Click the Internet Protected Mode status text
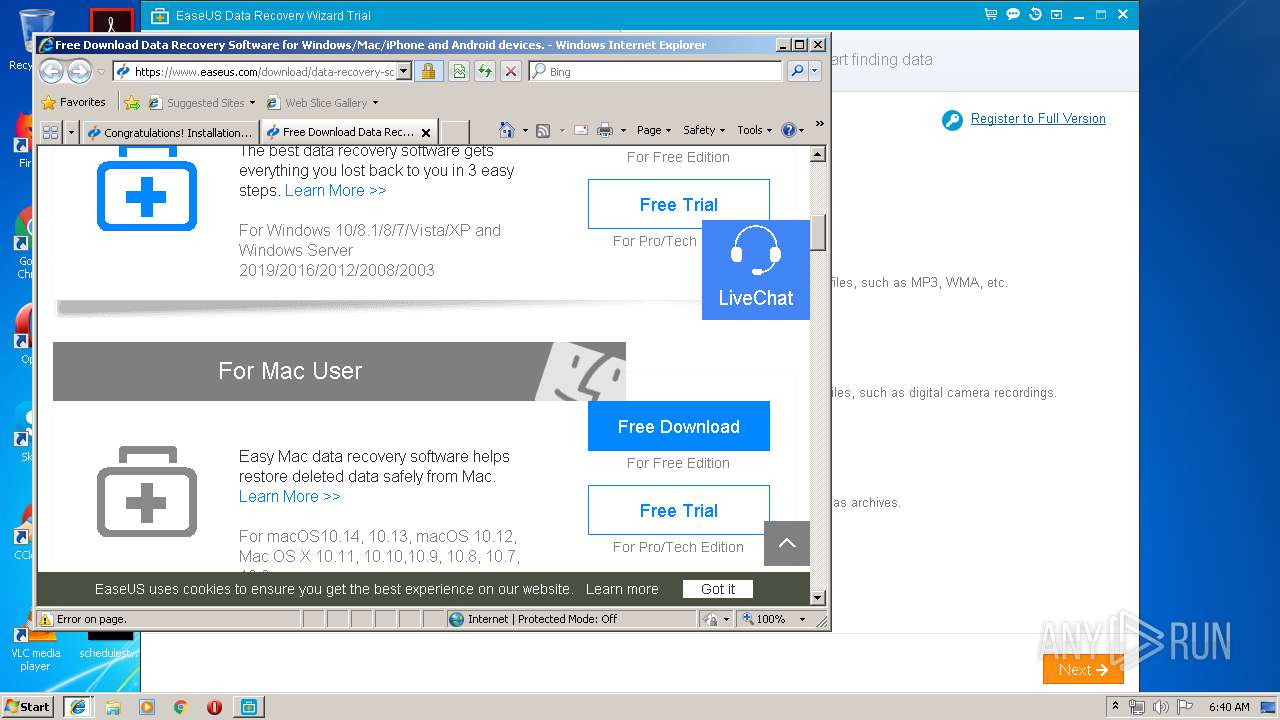The width and height of the screenshot is (1280, 720). tap(544, 619)
